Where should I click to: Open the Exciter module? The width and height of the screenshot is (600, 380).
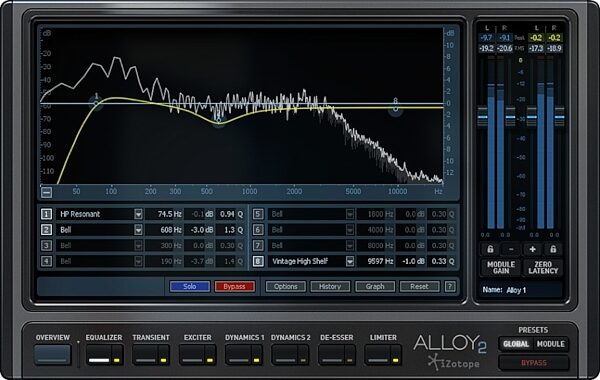[x=192, y=355]
